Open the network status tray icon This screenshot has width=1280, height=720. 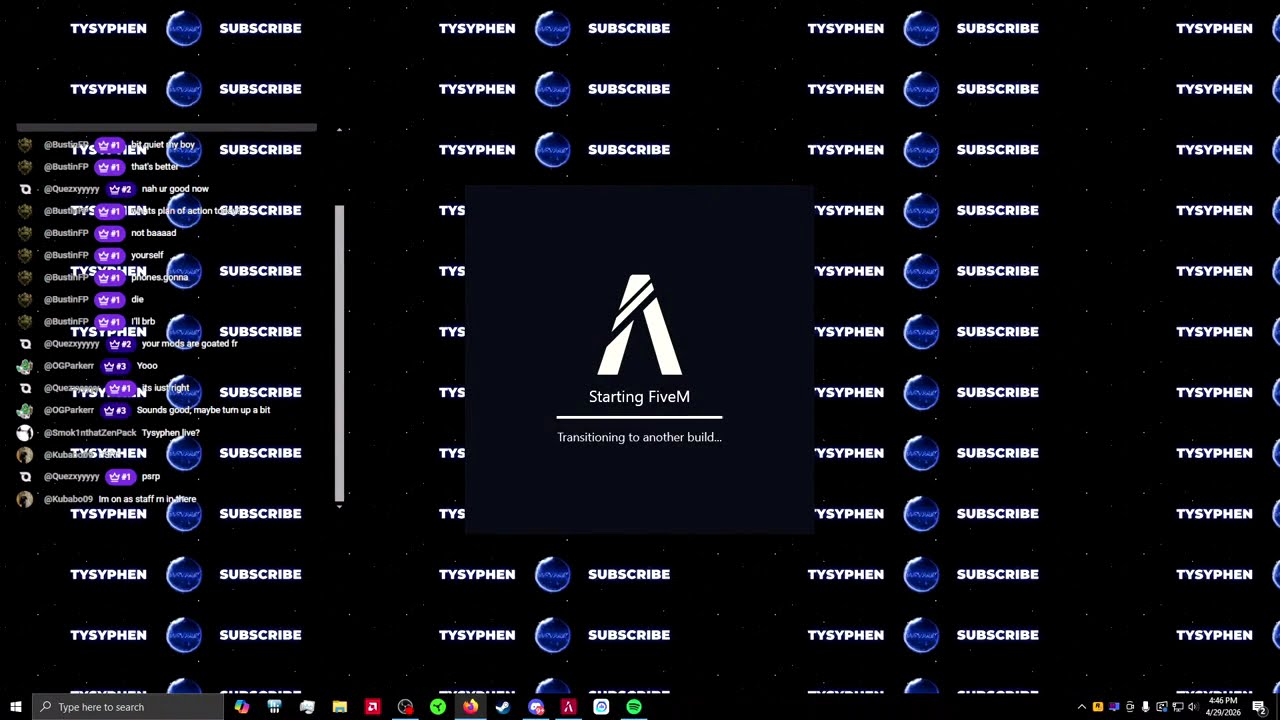1177,707
